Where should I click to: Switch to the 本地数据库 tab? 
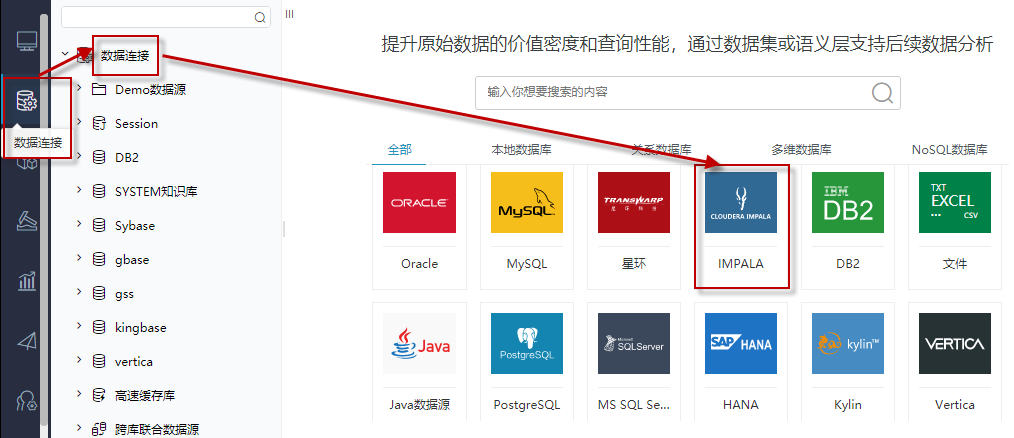pos(521,149)
